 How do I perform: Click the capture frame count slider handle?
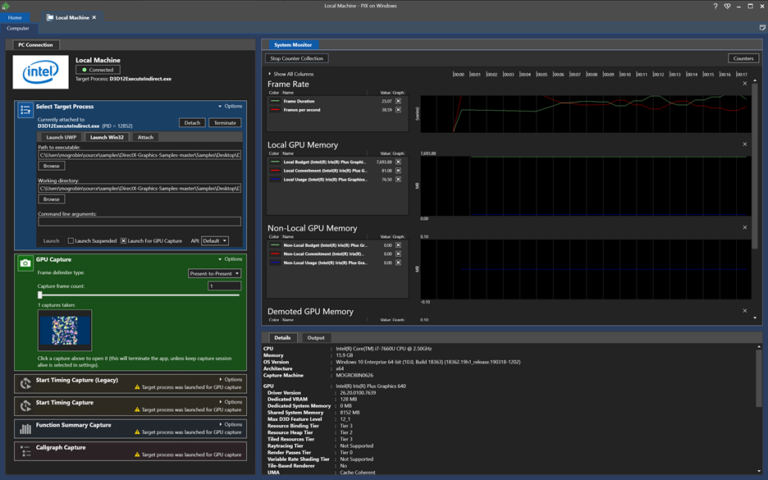click(40, 295)
